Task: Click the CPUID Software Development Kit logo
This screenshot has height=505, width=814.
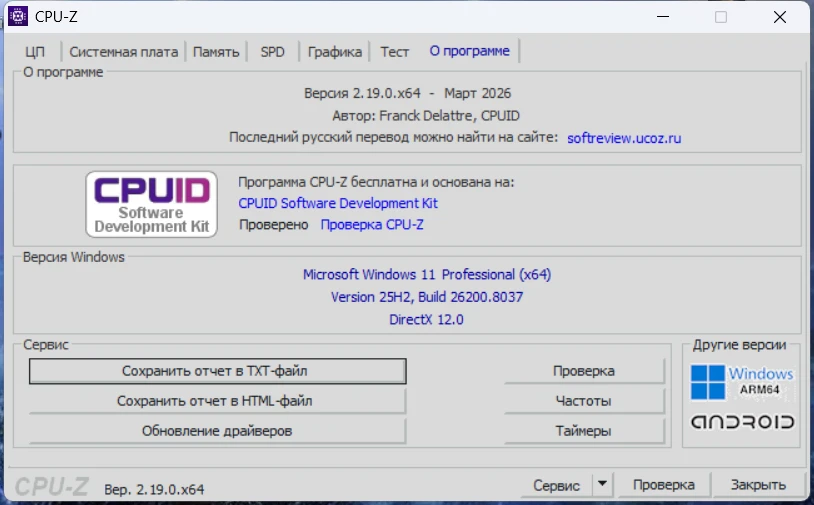Action: (x=152, y=204)
